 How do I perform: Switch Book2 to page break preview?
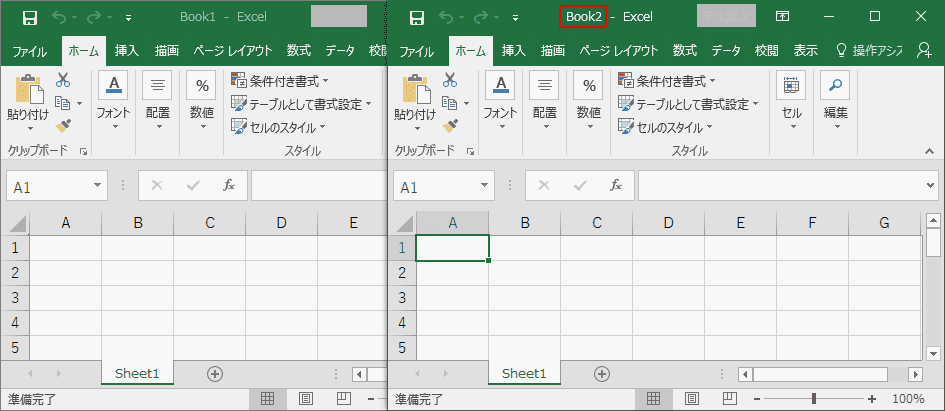[730, 398]
